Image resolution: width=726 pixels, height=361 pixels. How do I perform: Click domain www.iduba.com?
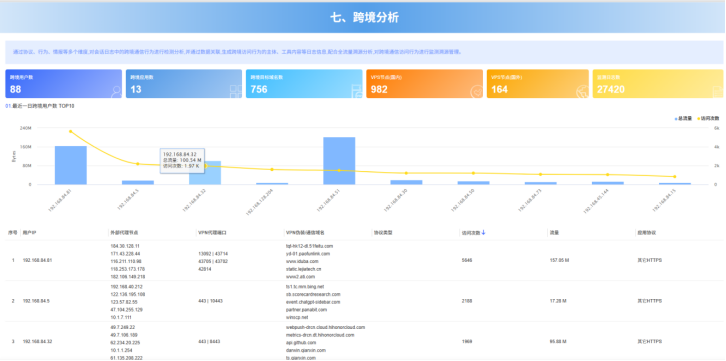(302, 261)
